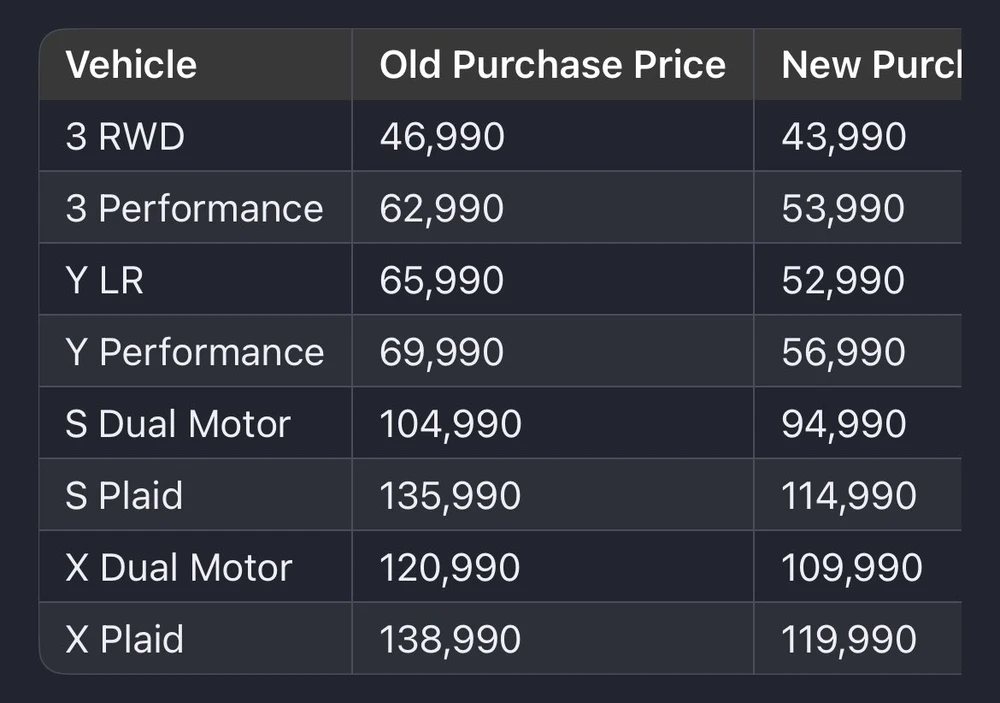
Task: Select the X Plaid vehicle cell
Action: pos(124,640)
